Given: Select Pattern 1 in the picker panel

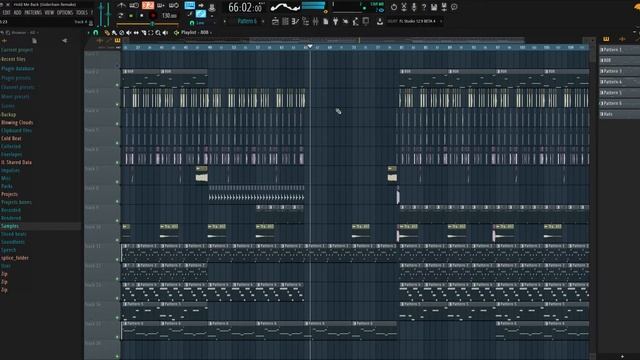Looking at the screenshot, I should [619, 49].
